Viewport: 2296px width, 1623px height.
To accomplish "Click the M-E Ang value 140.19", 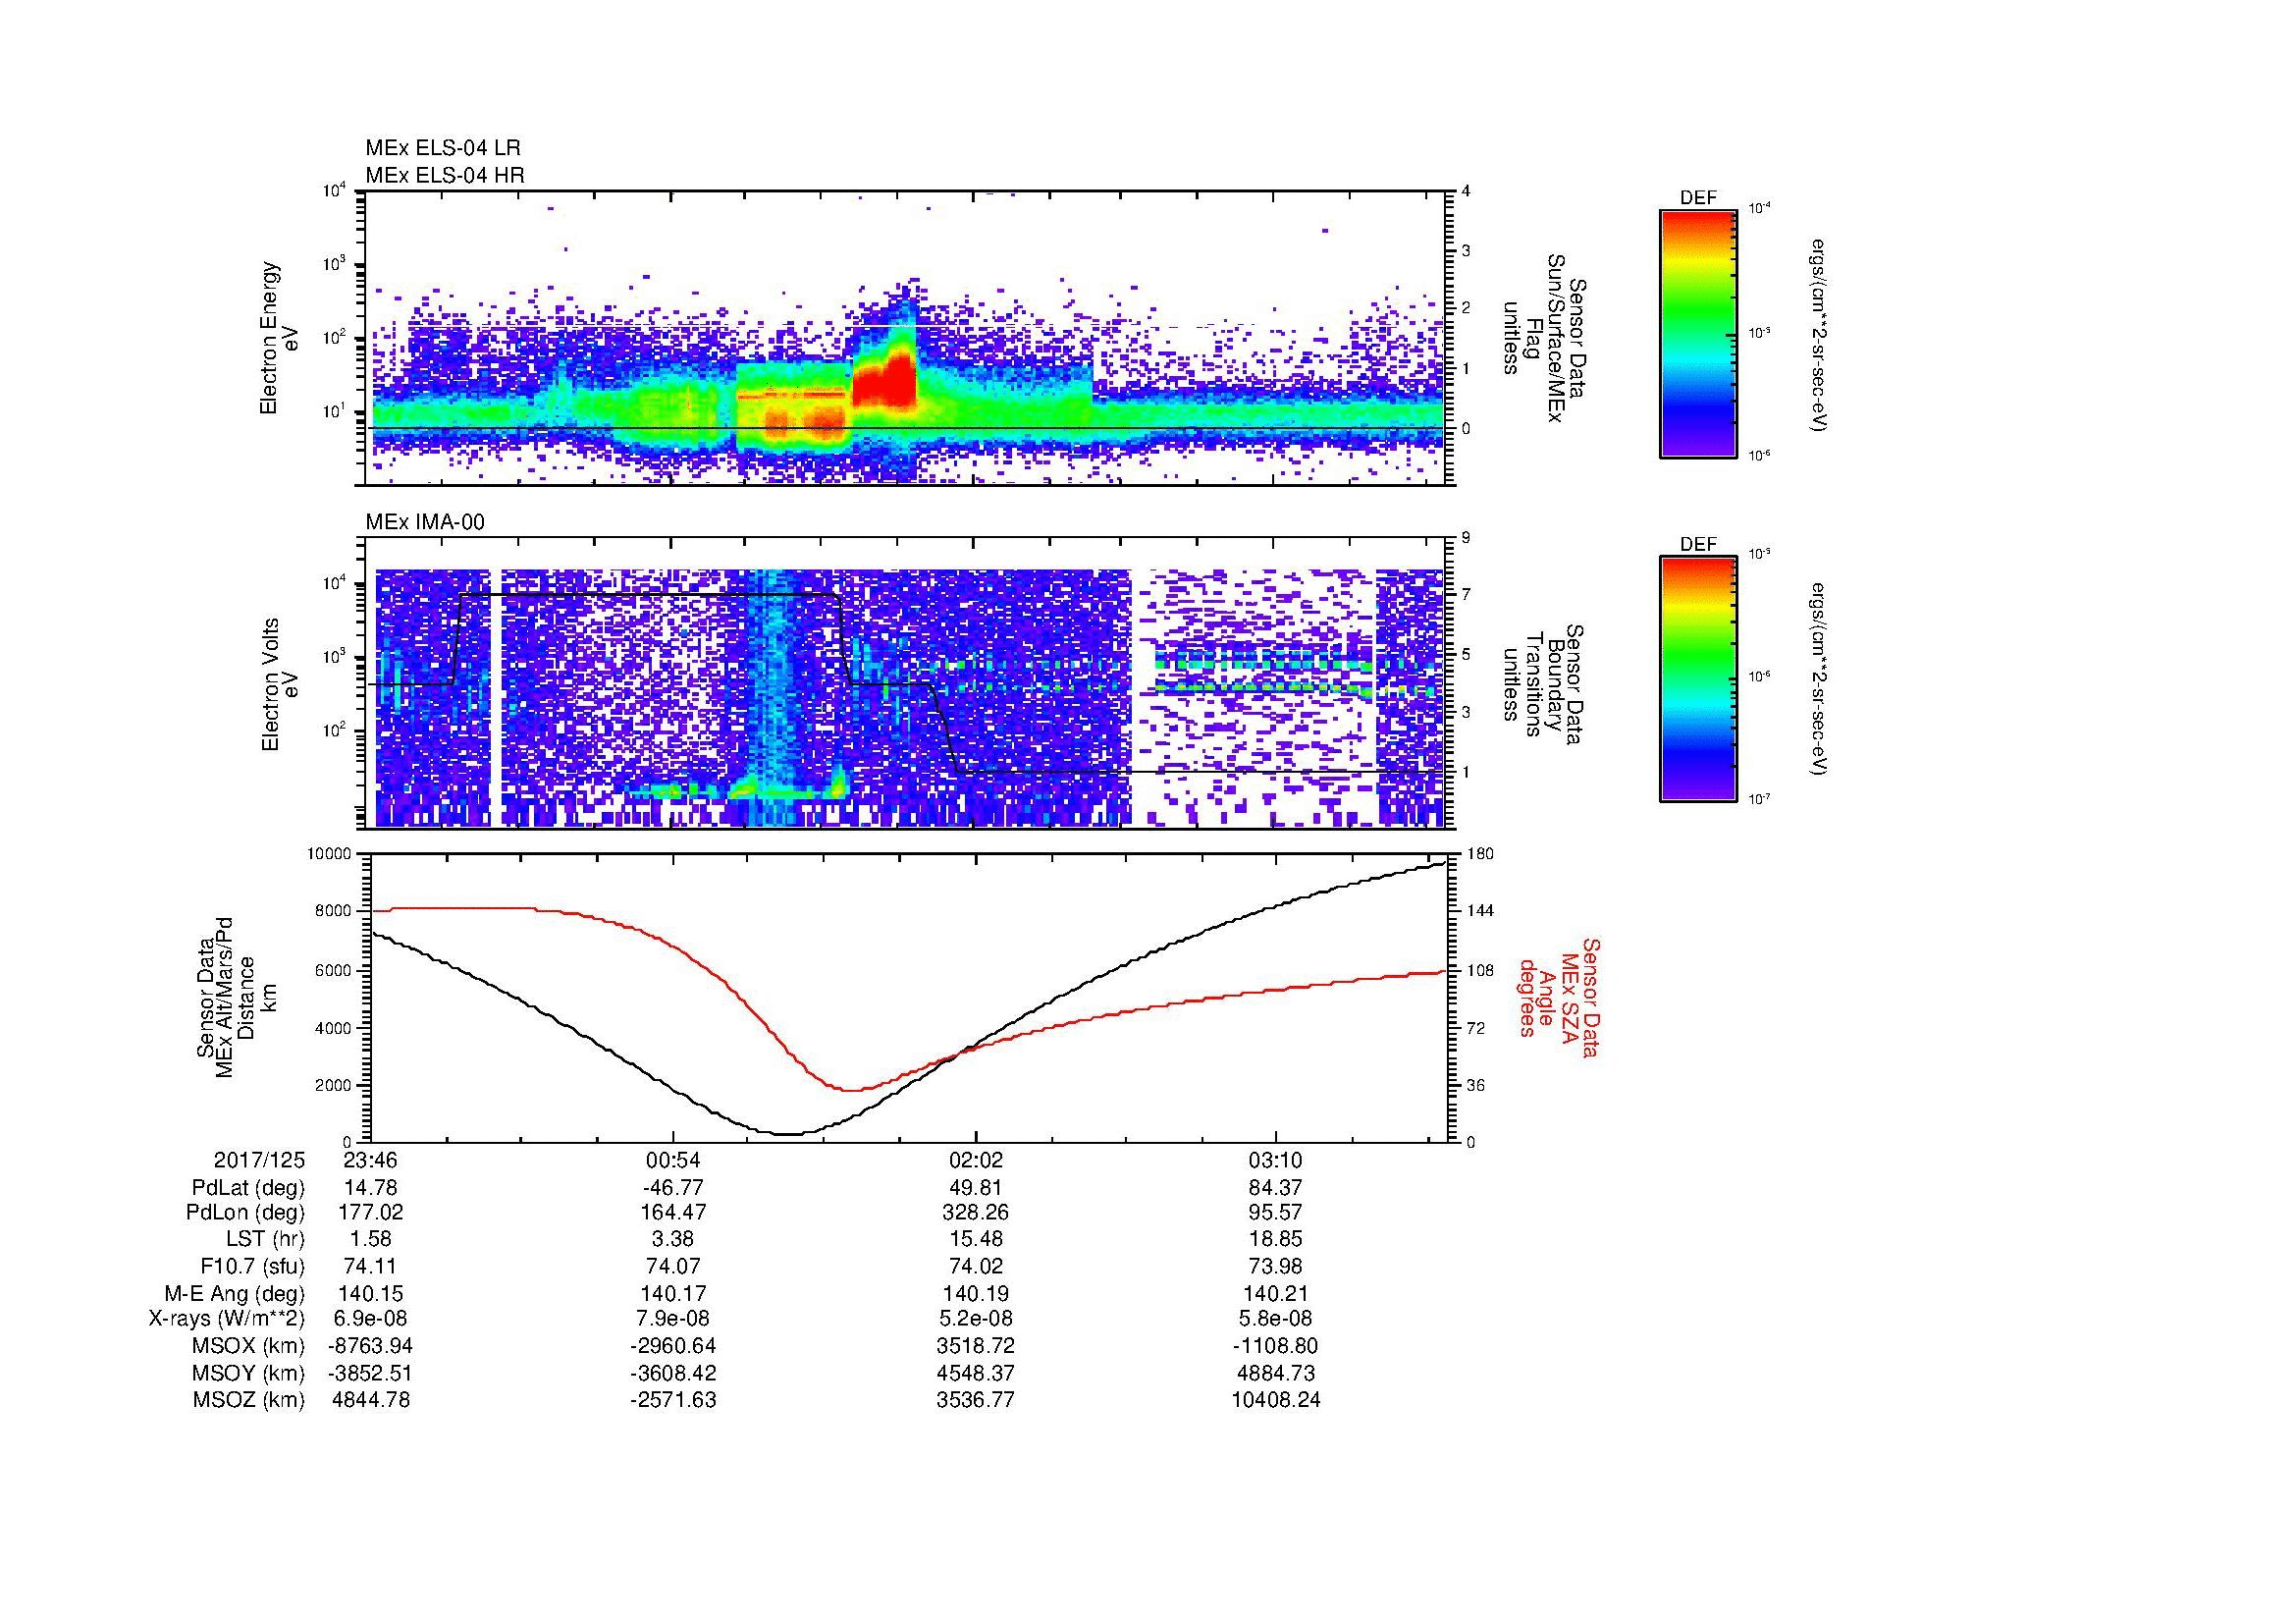I will point(976,1293).
